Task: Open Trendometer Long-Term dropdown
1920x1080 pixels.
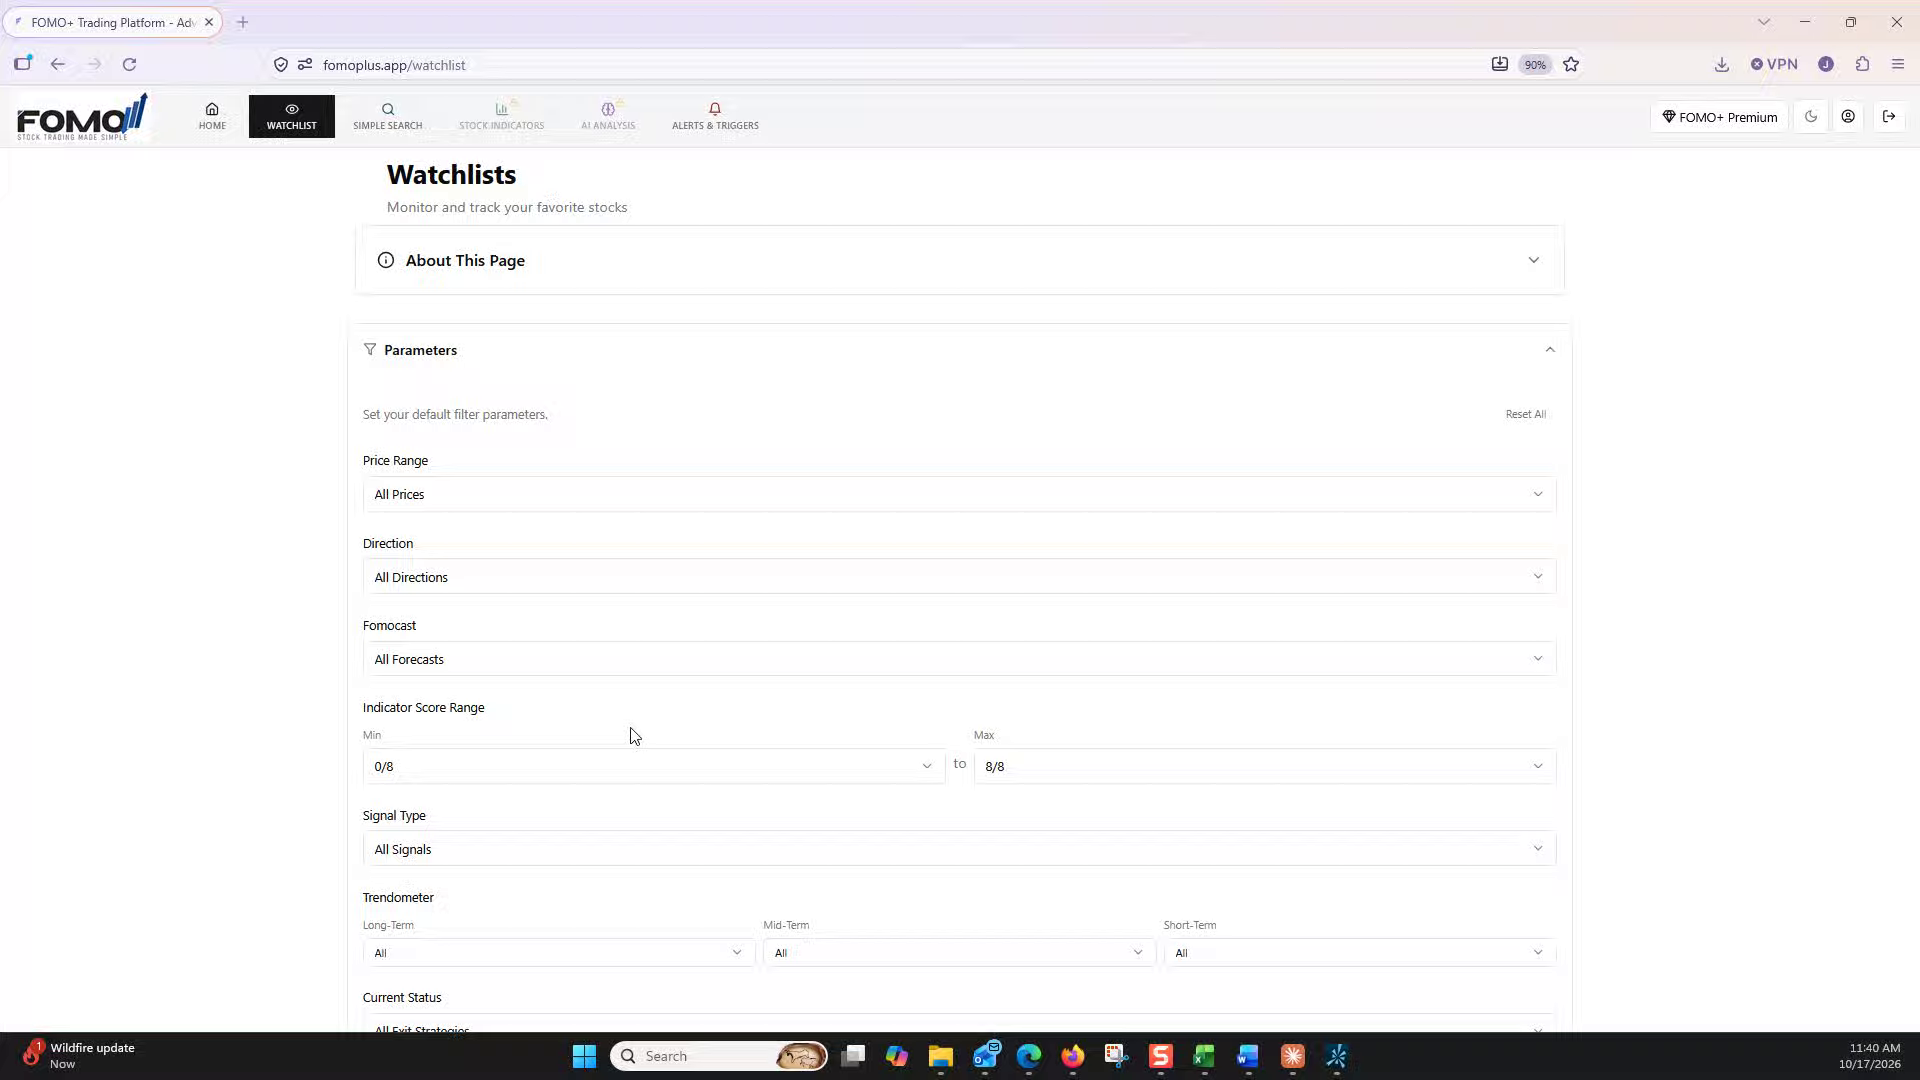Action: 558,953
